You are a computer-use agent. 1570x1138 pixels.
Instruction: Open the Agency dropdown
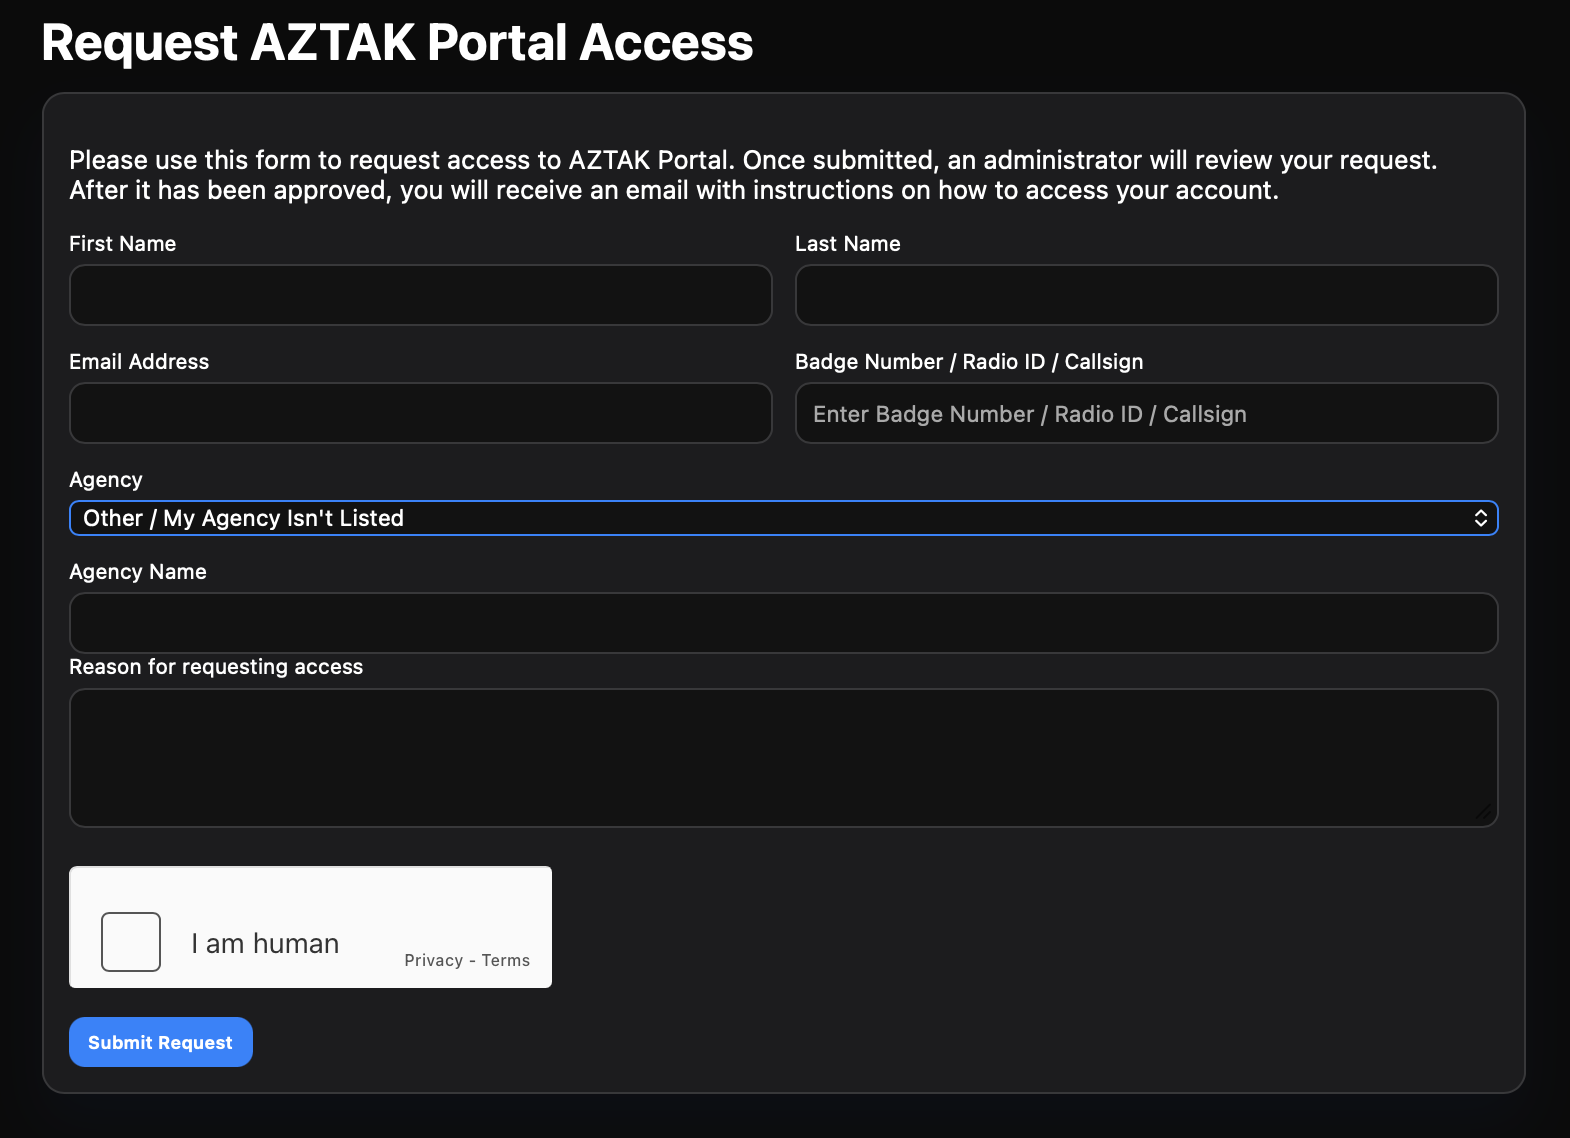tap(783, 518)
